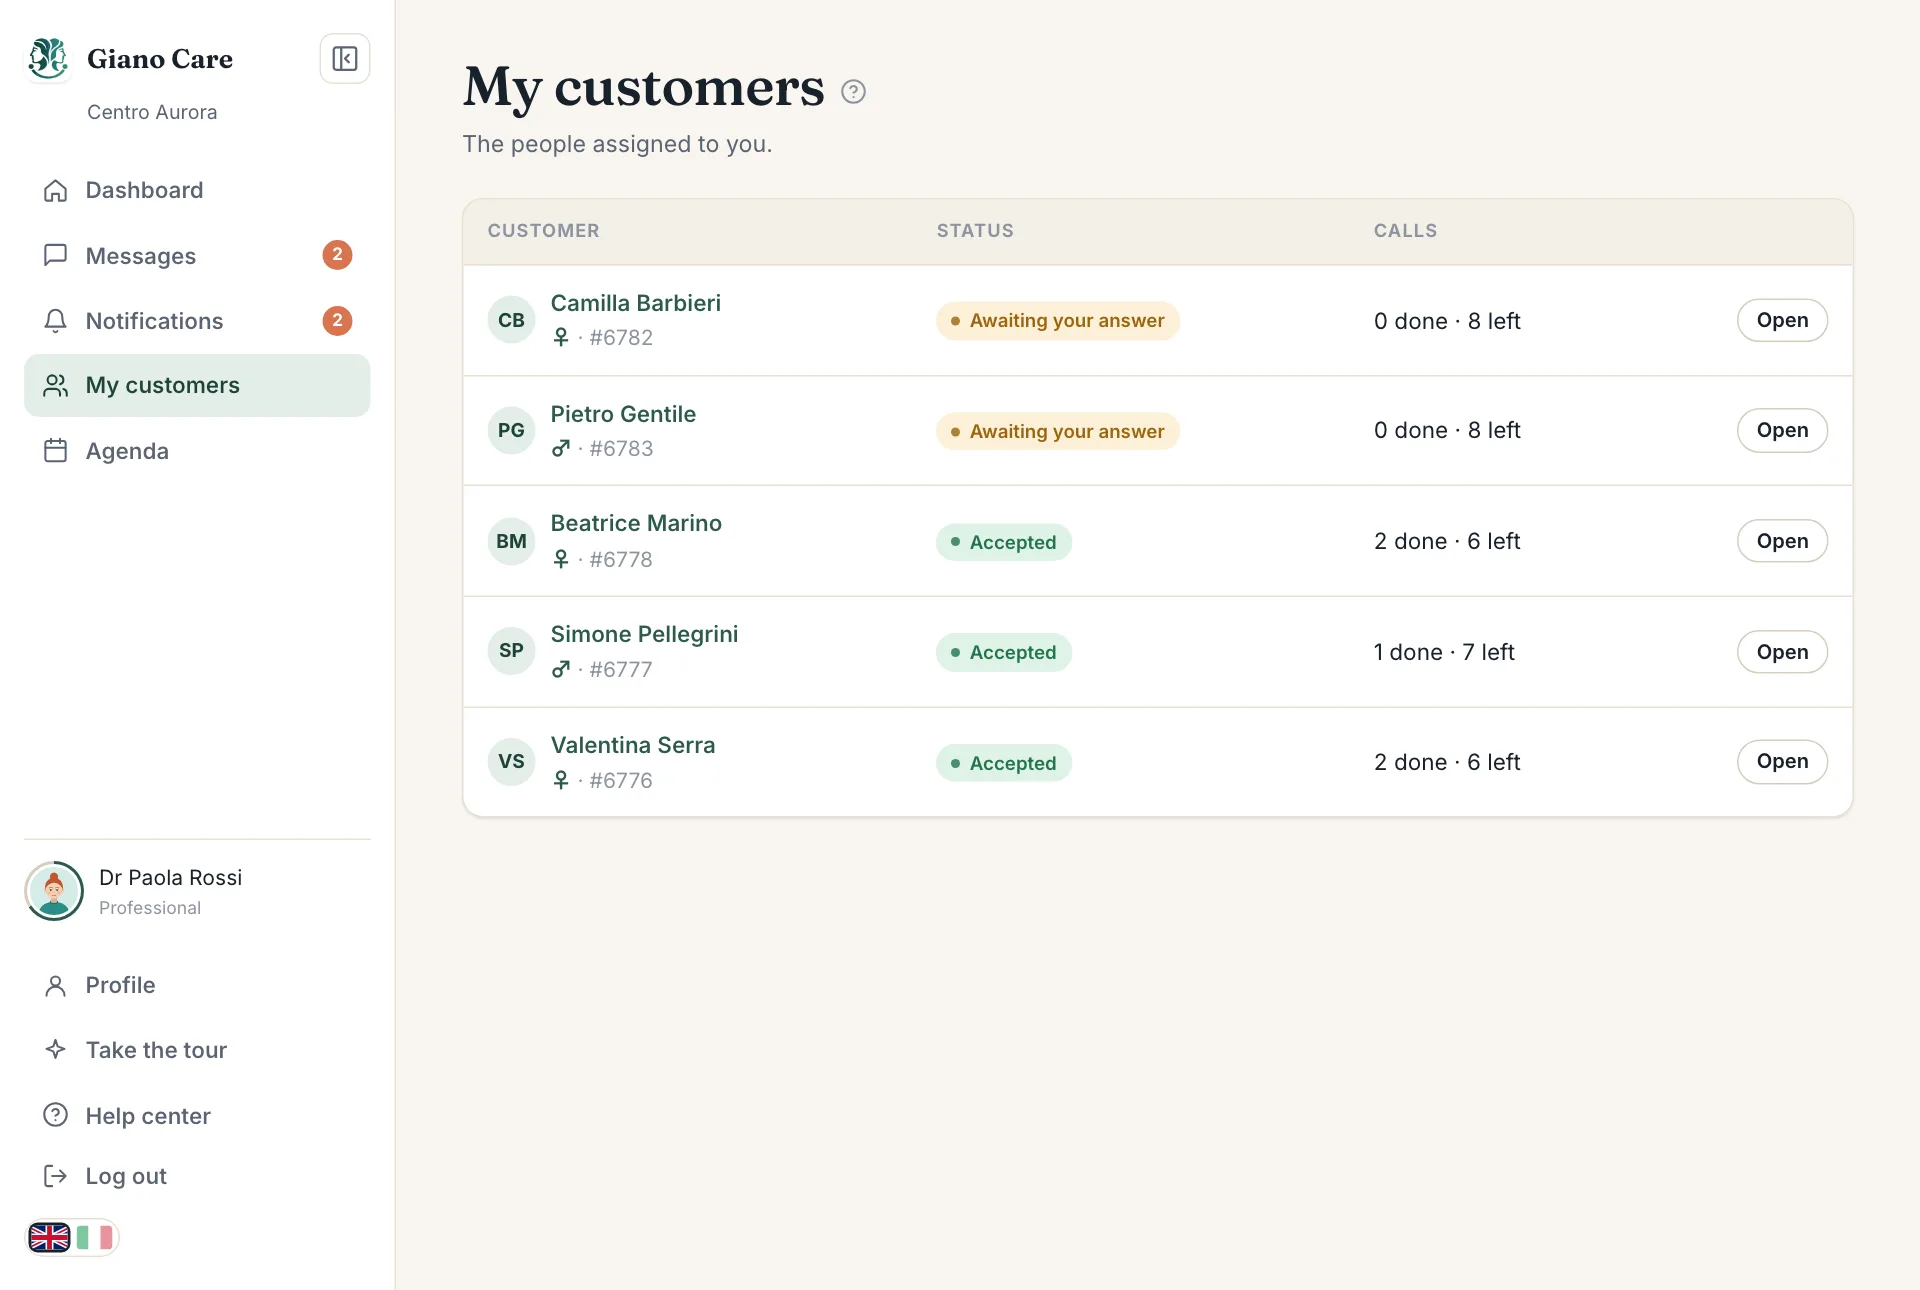Switch language to Italian flag
This screenshot has height=1290, width=1920.
pyautogui.click(x=95, y=1238)
